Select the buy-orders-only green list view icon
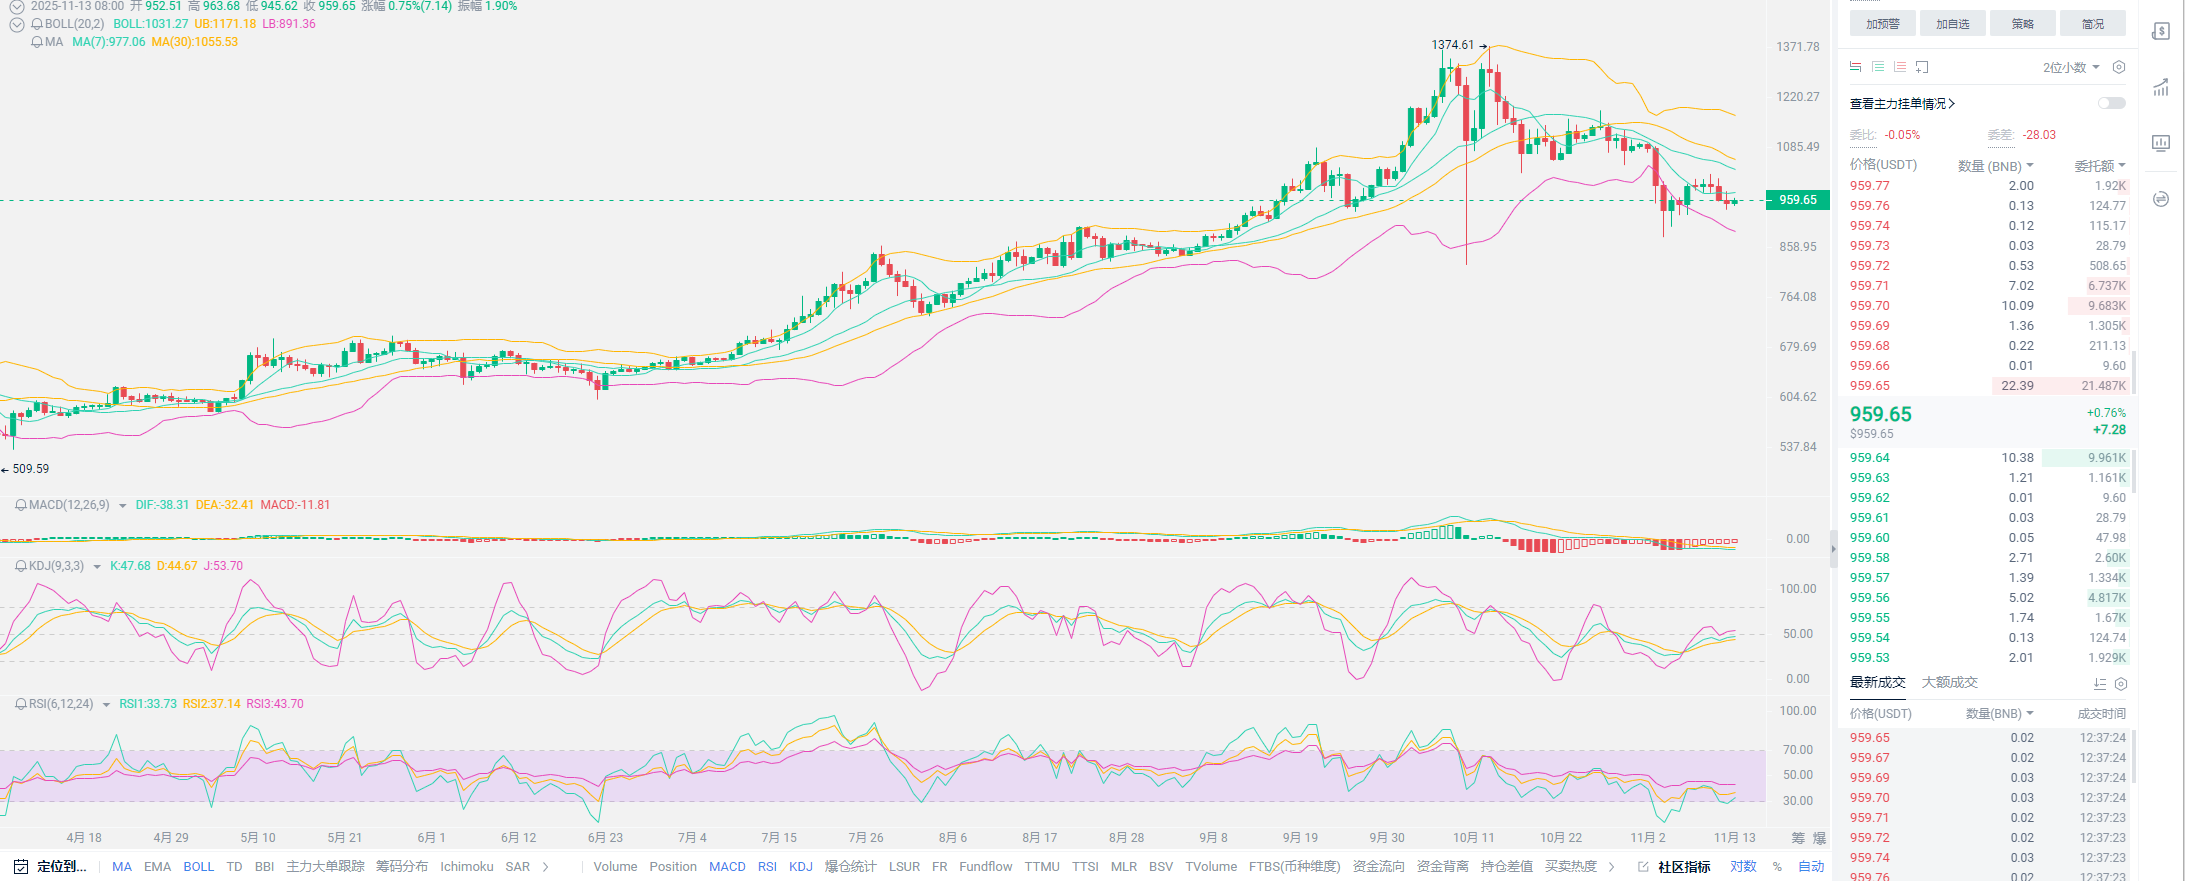 [1878, 67]
